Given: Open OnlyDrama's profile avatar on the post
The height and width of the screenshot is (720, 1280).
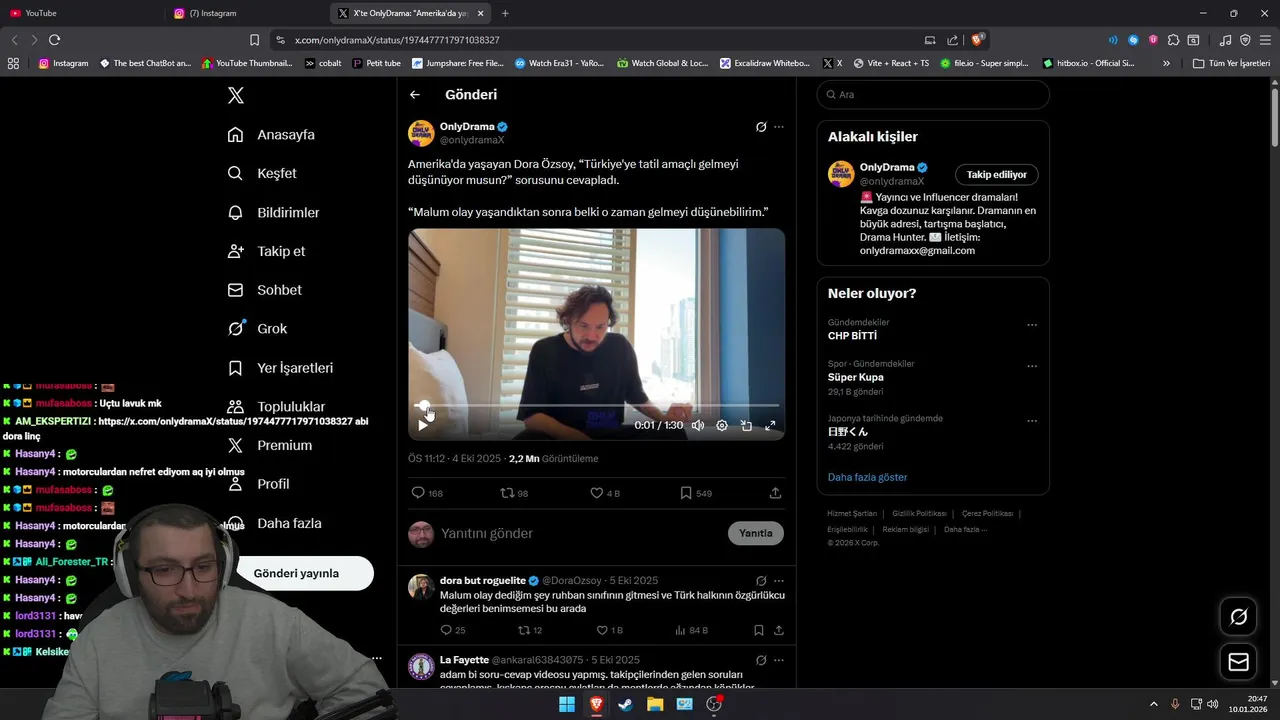Looking at the screenshot, I should click(421, 133).
